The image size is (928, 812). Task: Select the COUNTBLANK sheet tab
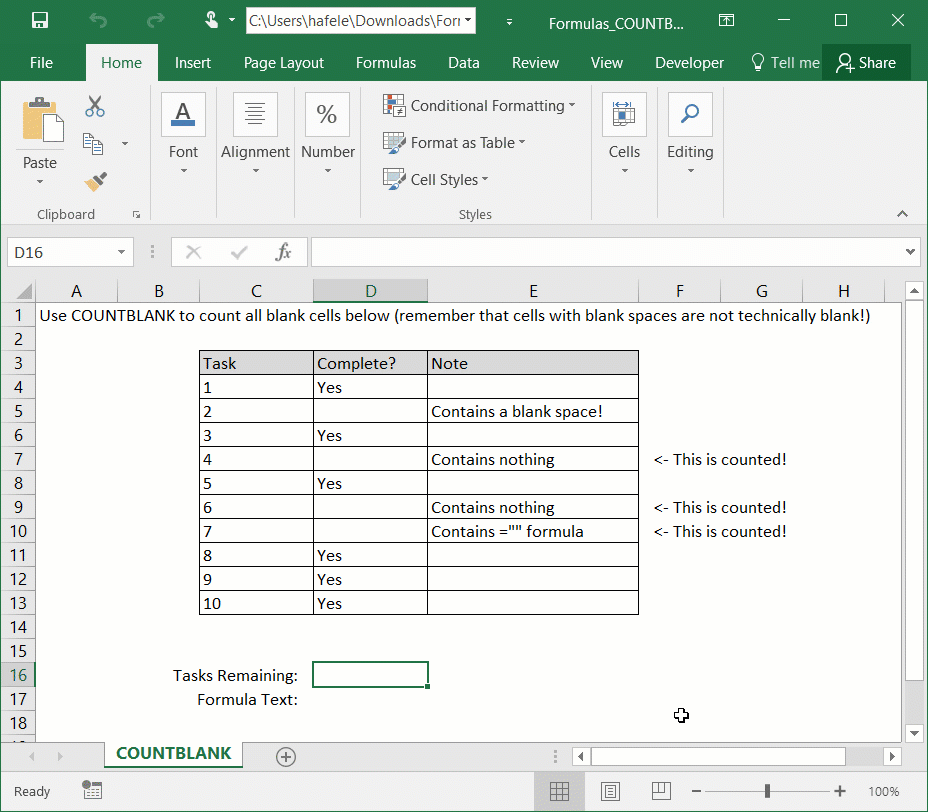point(173,753)
